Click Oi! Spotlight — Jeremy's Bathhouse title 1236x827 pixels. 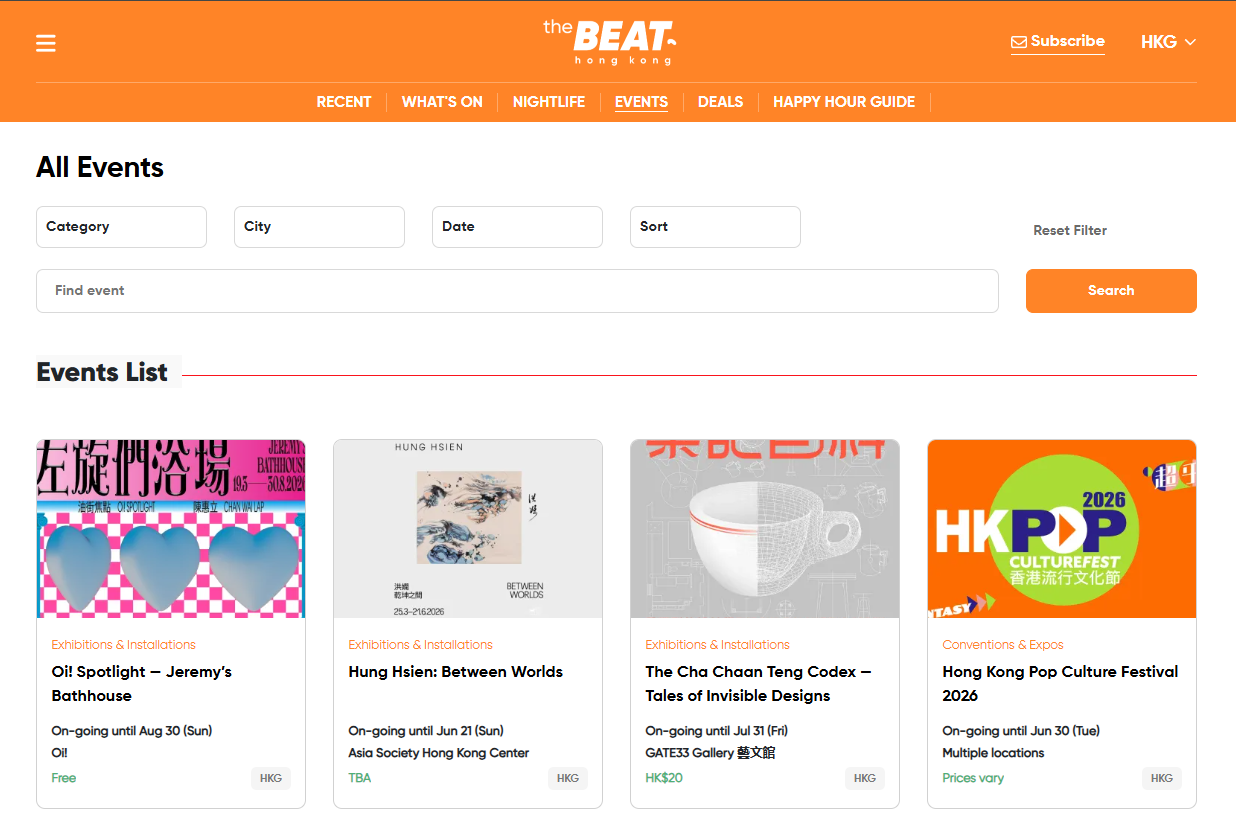142,684
